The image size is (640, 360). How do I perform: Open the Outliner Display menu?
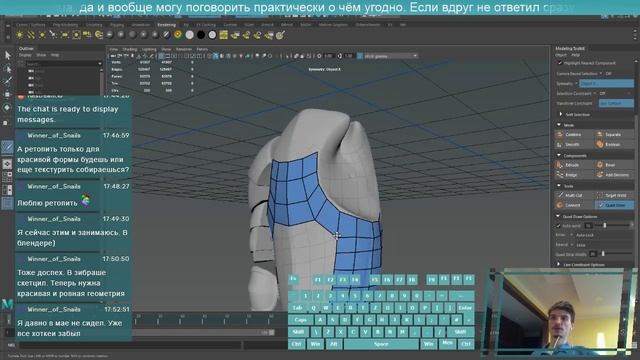25,55
